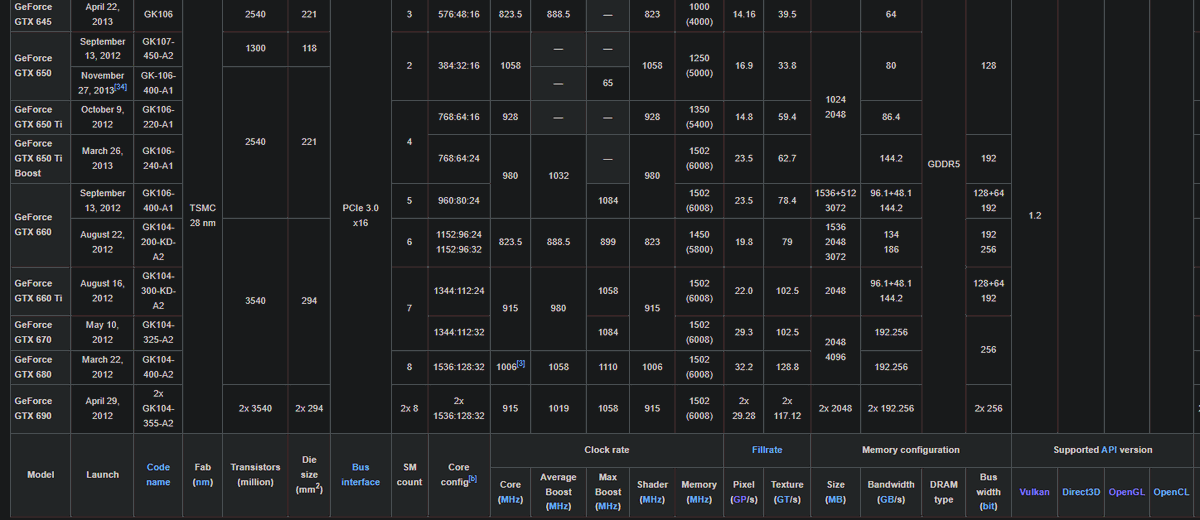Click the Memory configuration header
Viewport: 1200px width, 520px height.
pyautogui.click(x=911, y=450)
